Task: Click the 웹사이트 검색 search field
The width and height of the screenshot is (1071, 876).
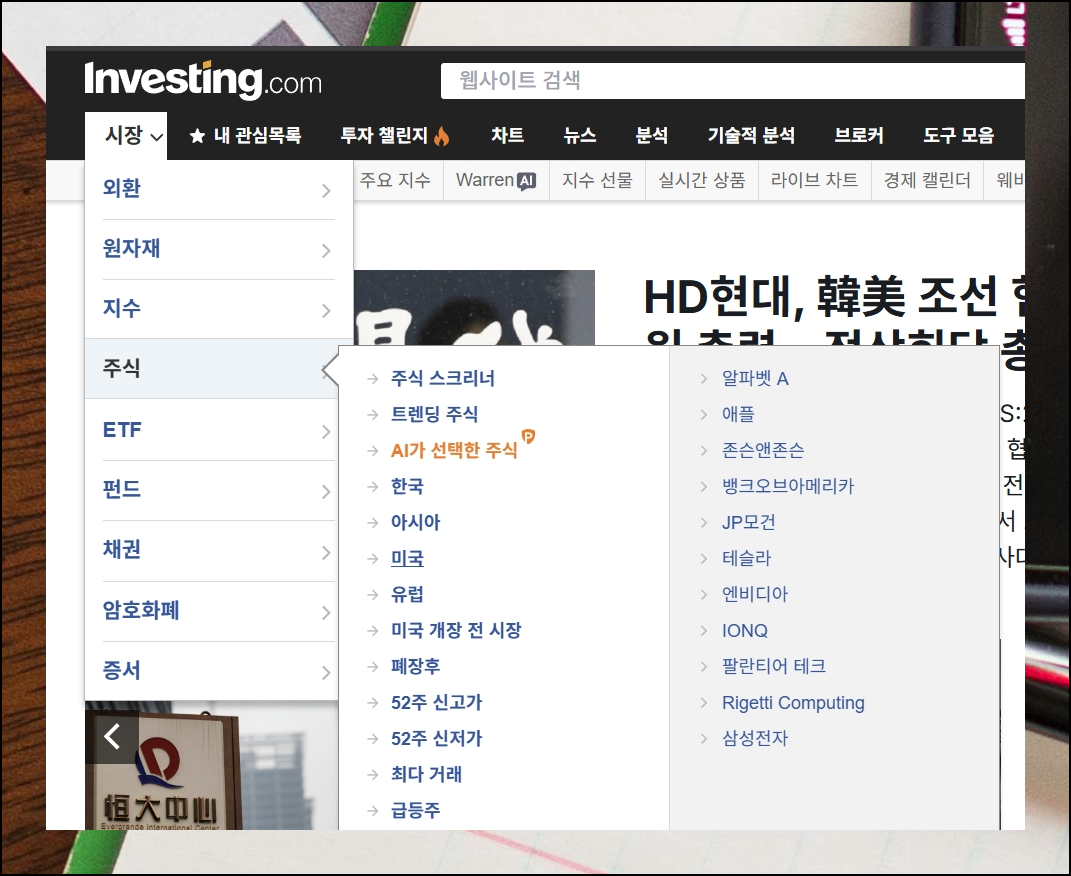Action: tap(732, 81)
